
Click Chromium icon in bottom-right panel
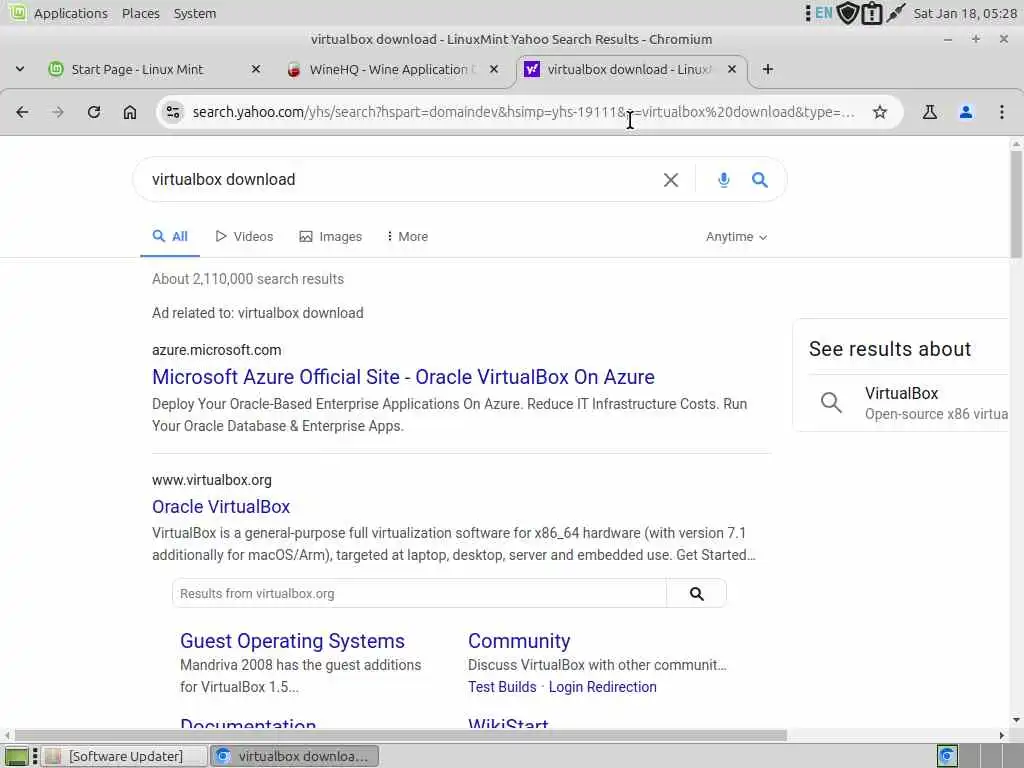click(947, 756)
